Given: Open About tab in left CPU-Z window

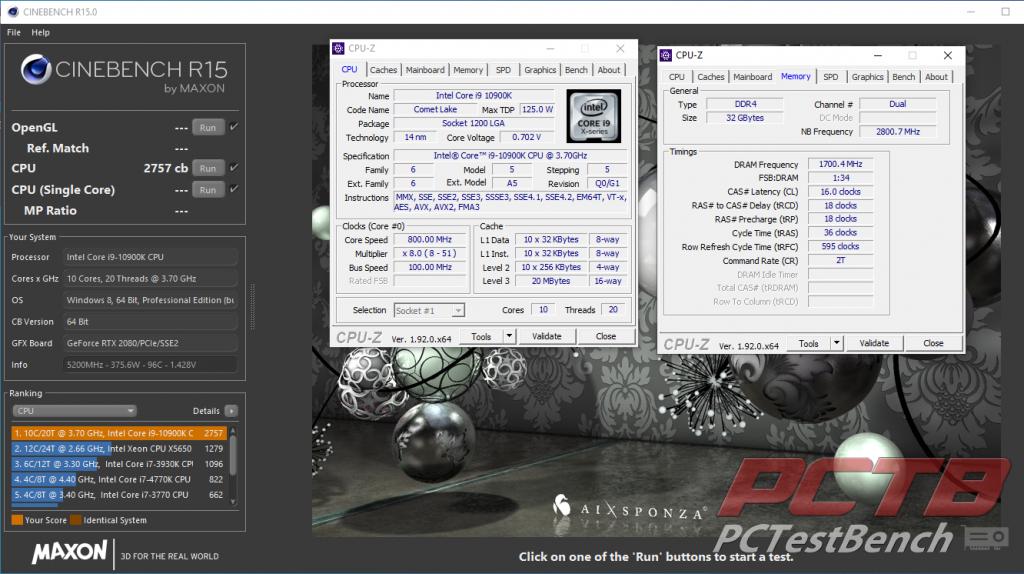Looking at the screenshot, I should 609,70.
